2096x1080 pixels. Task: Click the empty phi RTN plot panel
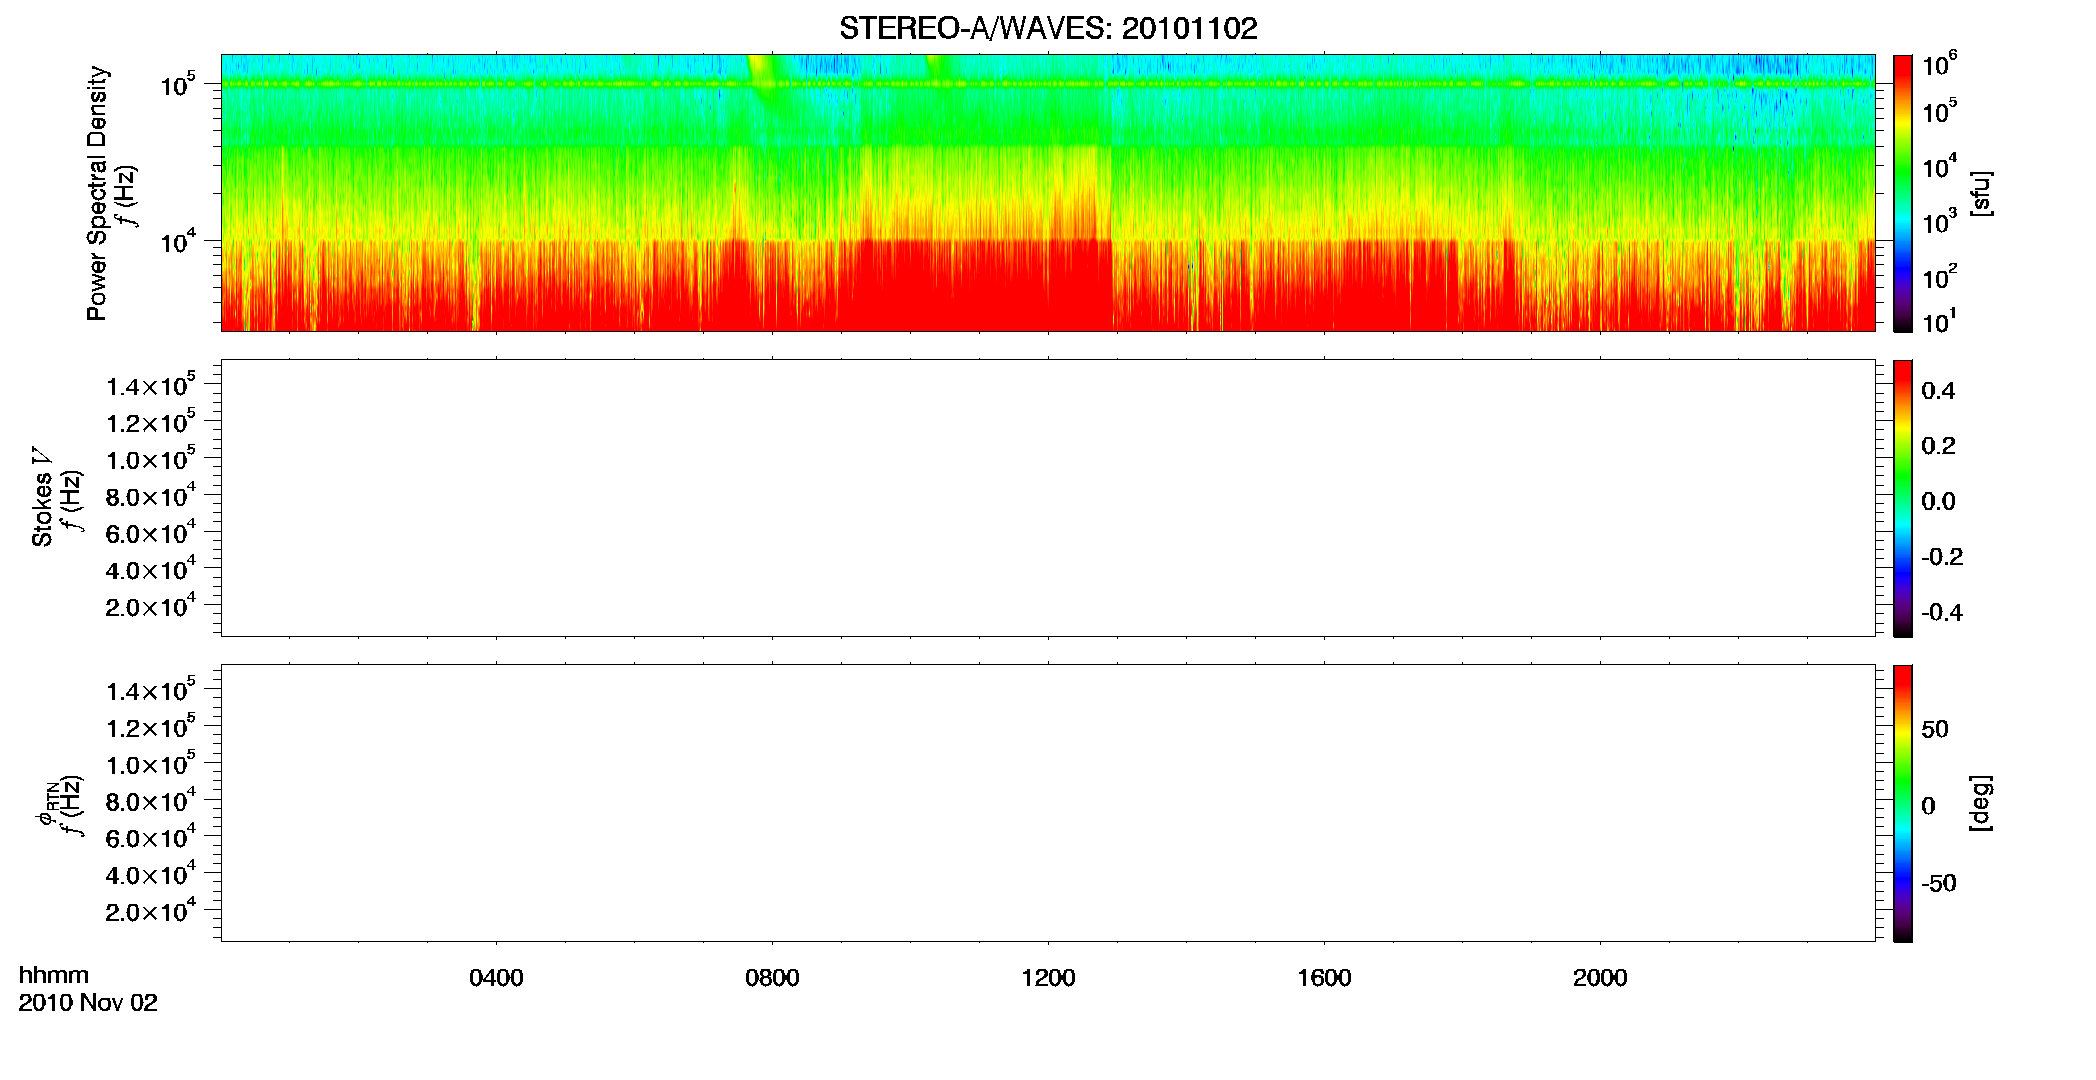(x=1048, y=803)
